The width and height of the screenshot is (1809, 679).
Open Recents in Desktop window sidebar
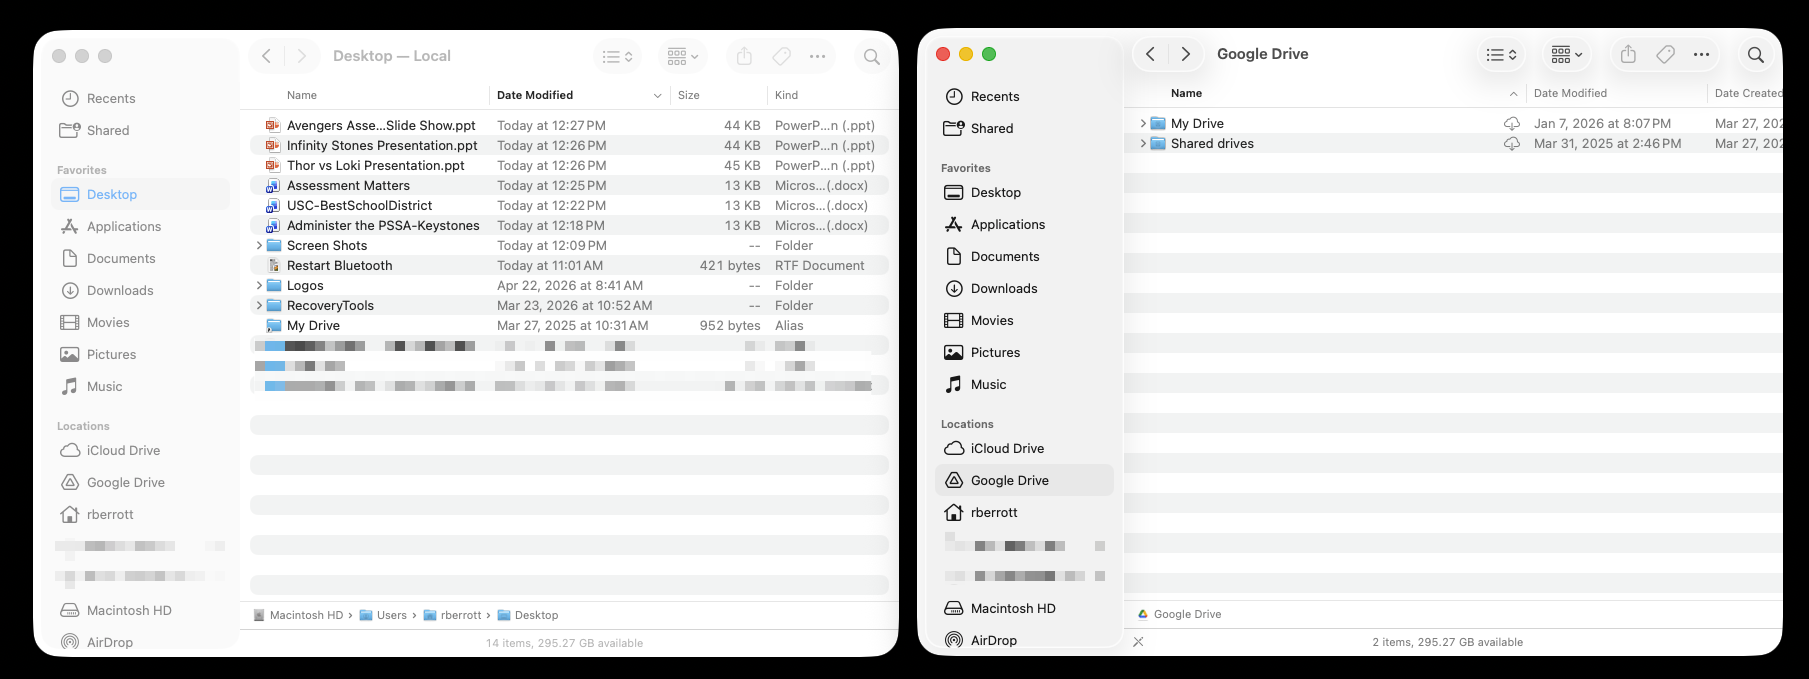coord(140,98)
